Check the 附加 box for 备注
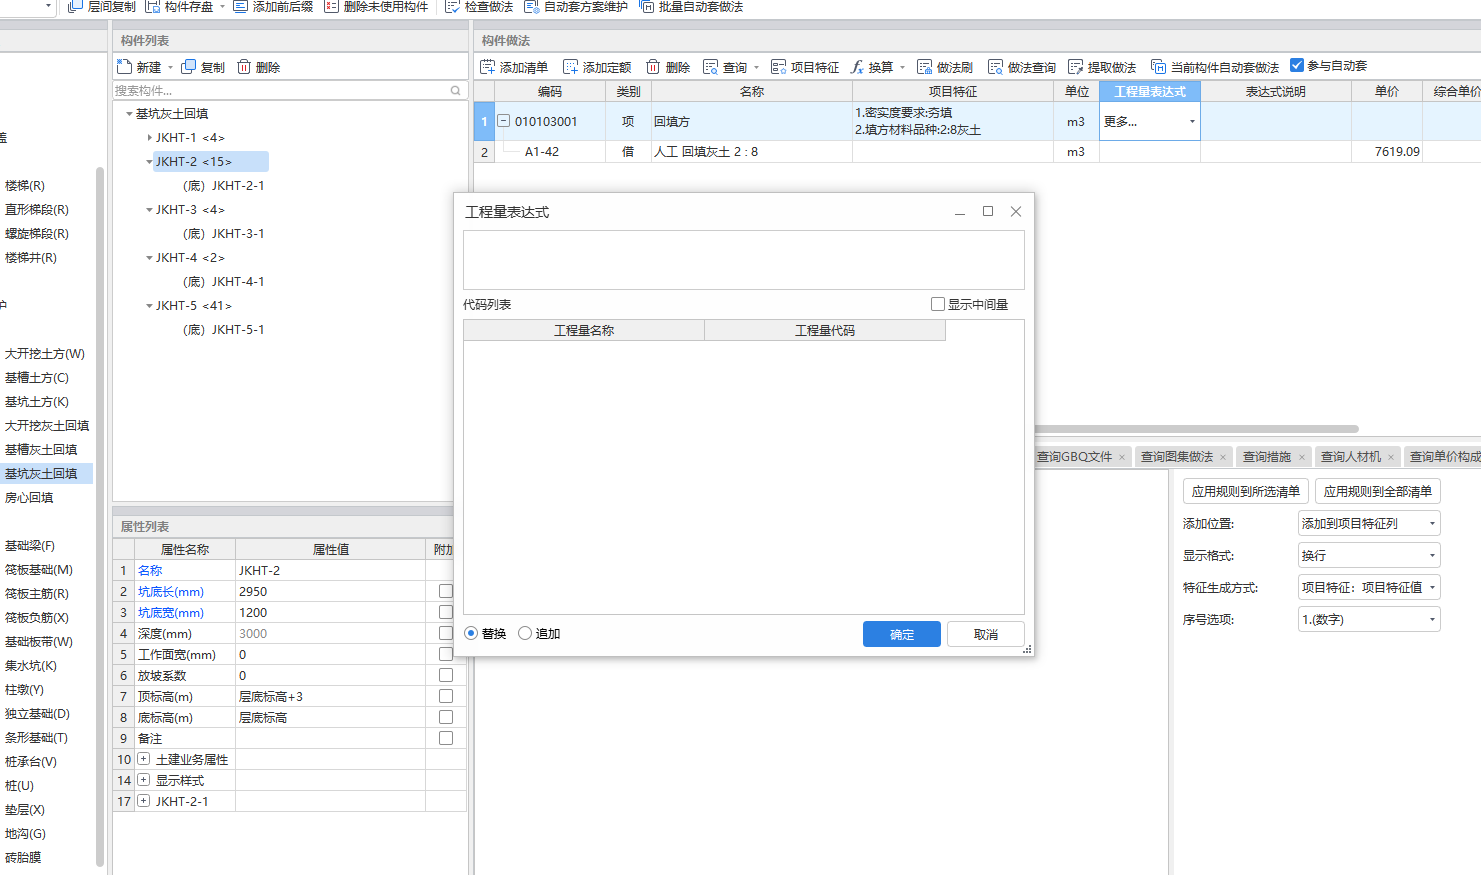The width and height of the screenshot is (1481, 875). (x=446, y=738)
